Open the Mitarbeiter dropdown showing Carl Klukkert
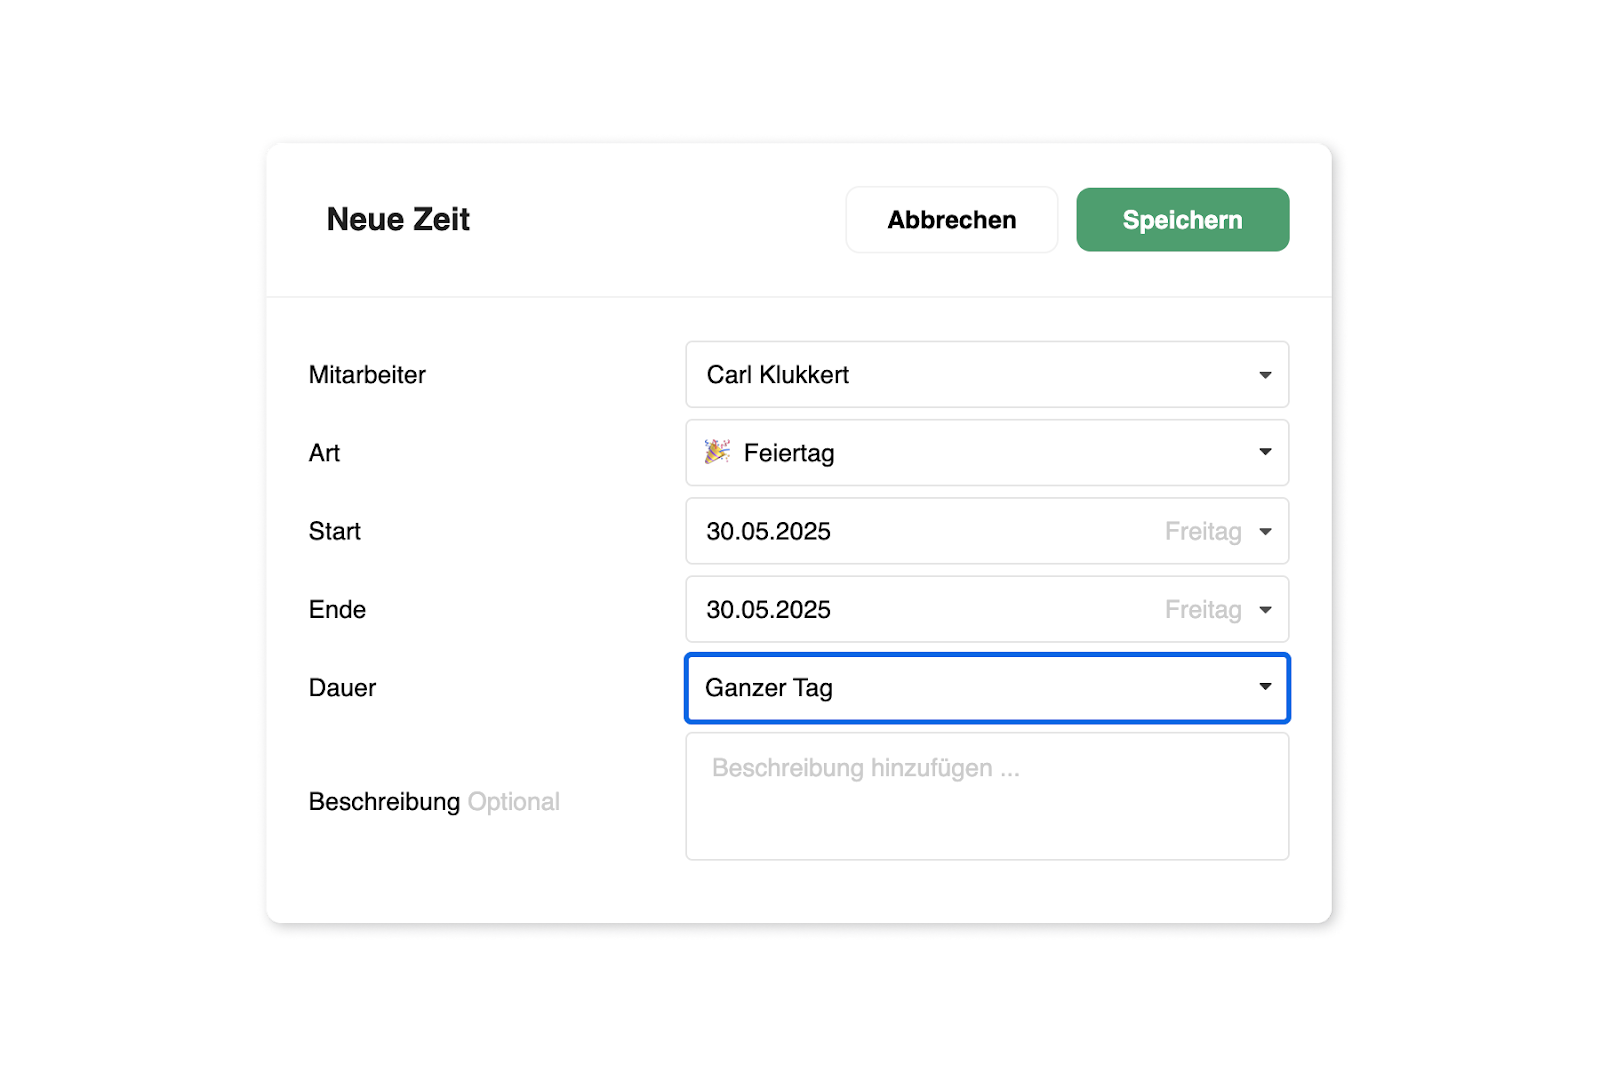The height and width of the screenshot is (1067, 1600). pyautogui.click(x=987, y=375)
